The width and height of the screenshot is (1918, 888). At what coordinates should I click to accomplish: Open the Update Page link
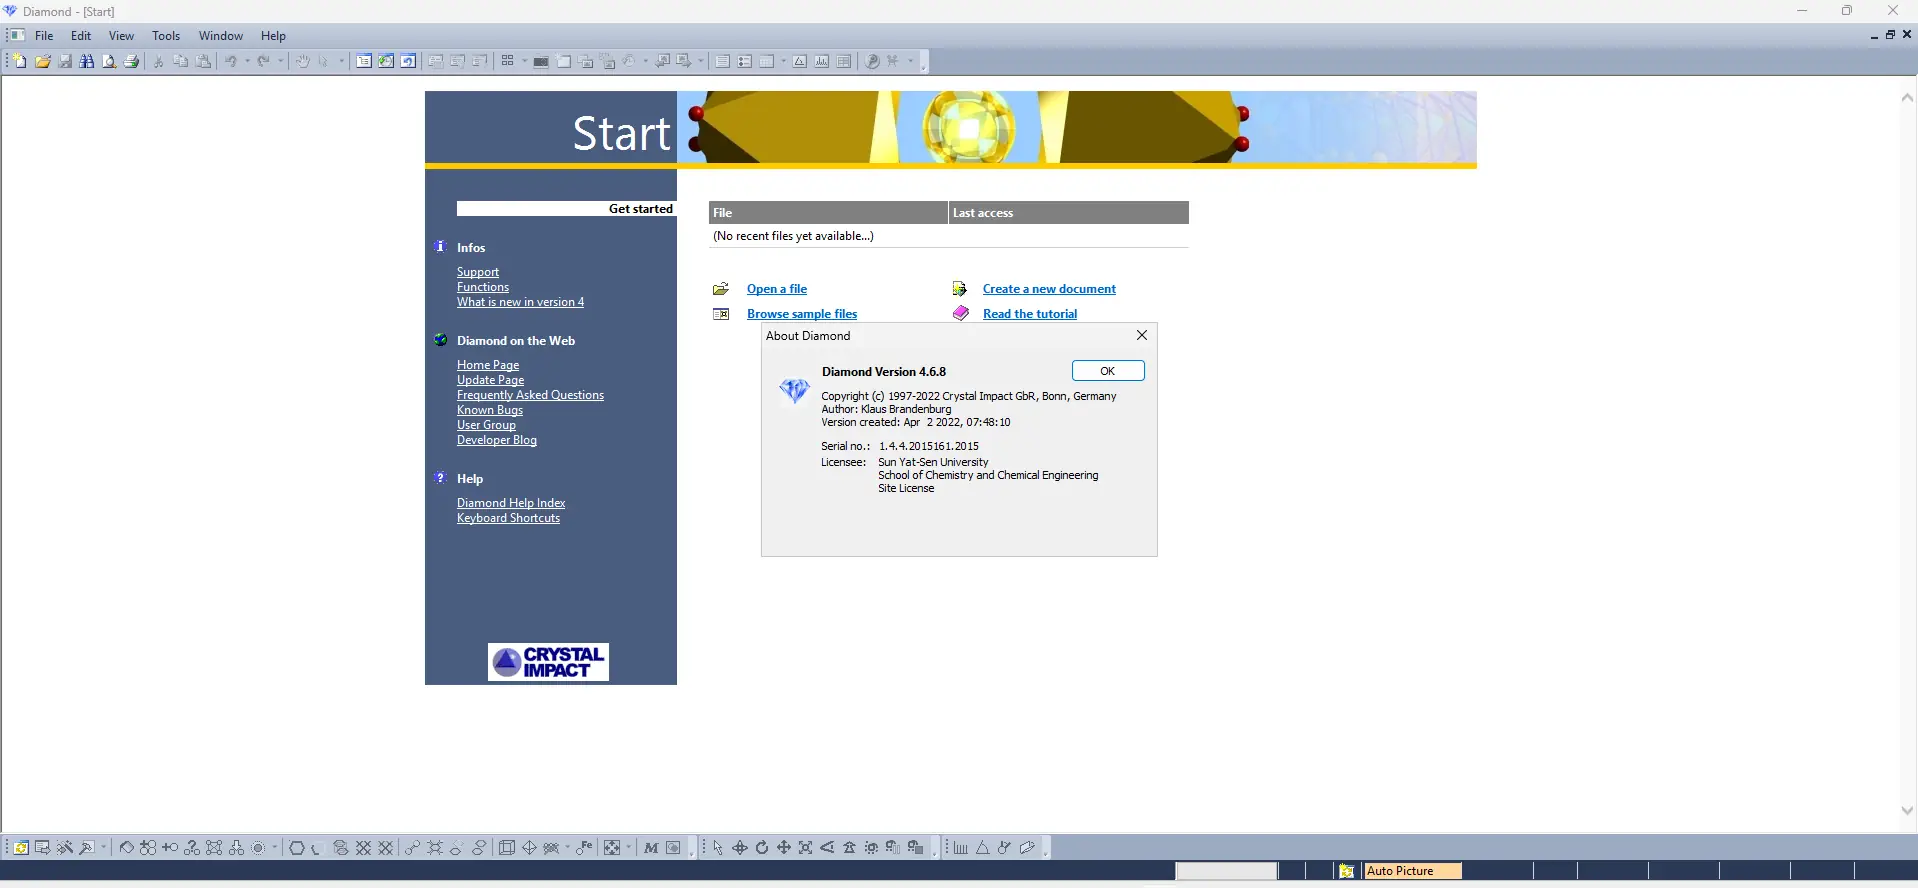pyautogui.click(x=491, y=380)
